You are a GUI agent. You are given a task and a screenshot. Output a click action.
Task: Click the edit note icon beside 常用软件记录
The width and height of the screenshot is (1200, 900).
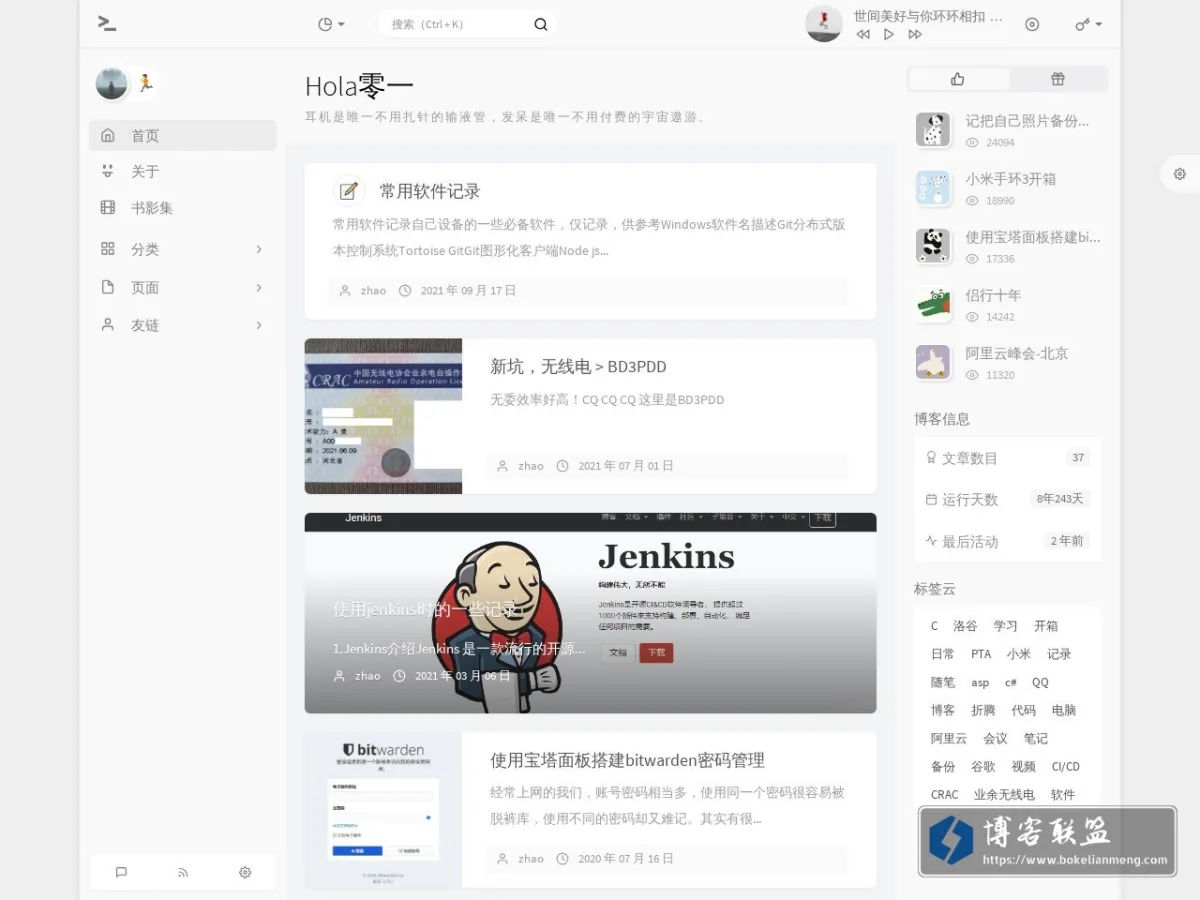(x=348, y=190)
